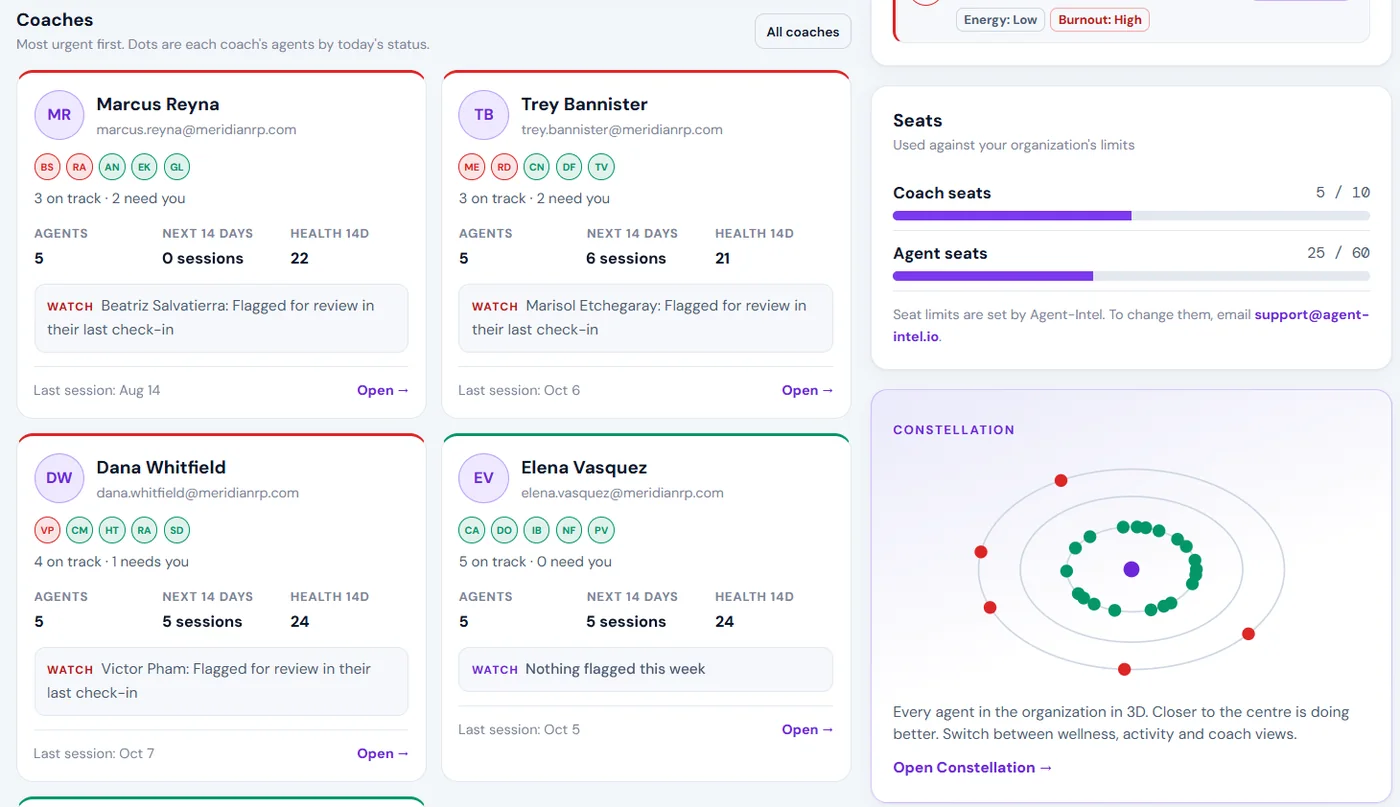Open the Constellation view link
The image size is (1400, 807).
[973, 767]
